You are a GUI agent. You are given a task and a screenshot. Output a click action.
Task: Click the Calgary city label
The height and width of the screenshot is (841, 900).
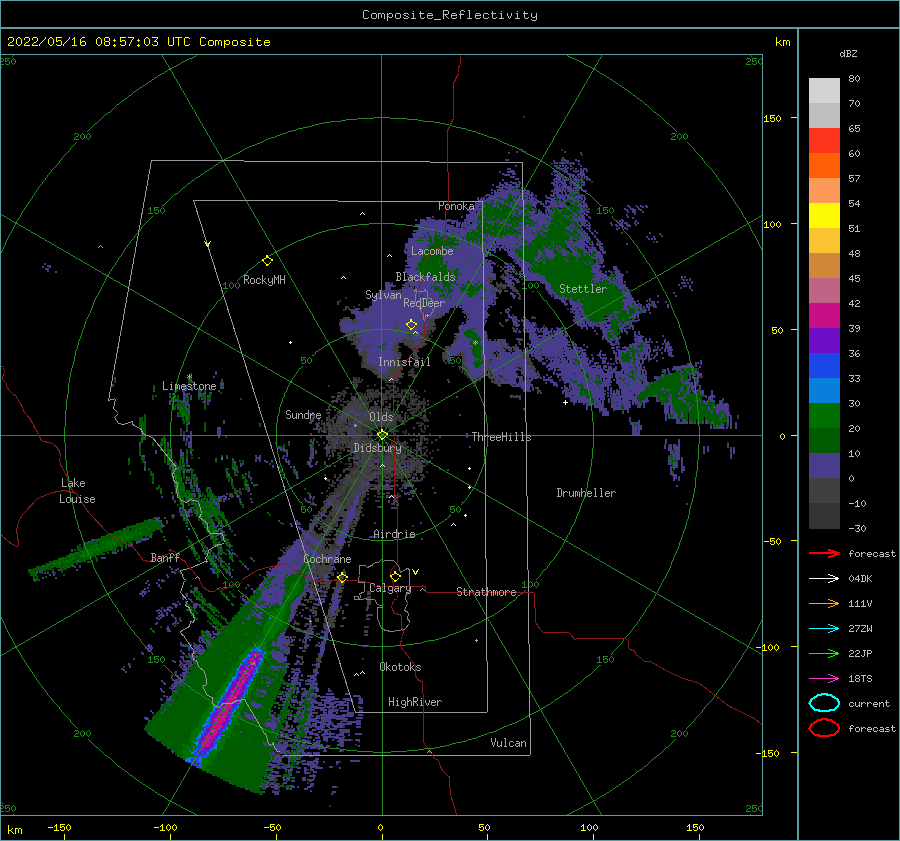coord(390,588)
